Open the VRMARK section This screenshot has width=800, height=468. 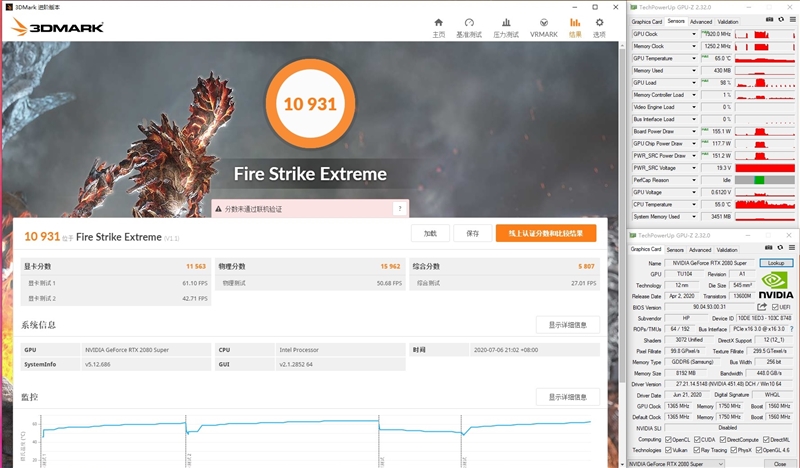tap(544, 27)
